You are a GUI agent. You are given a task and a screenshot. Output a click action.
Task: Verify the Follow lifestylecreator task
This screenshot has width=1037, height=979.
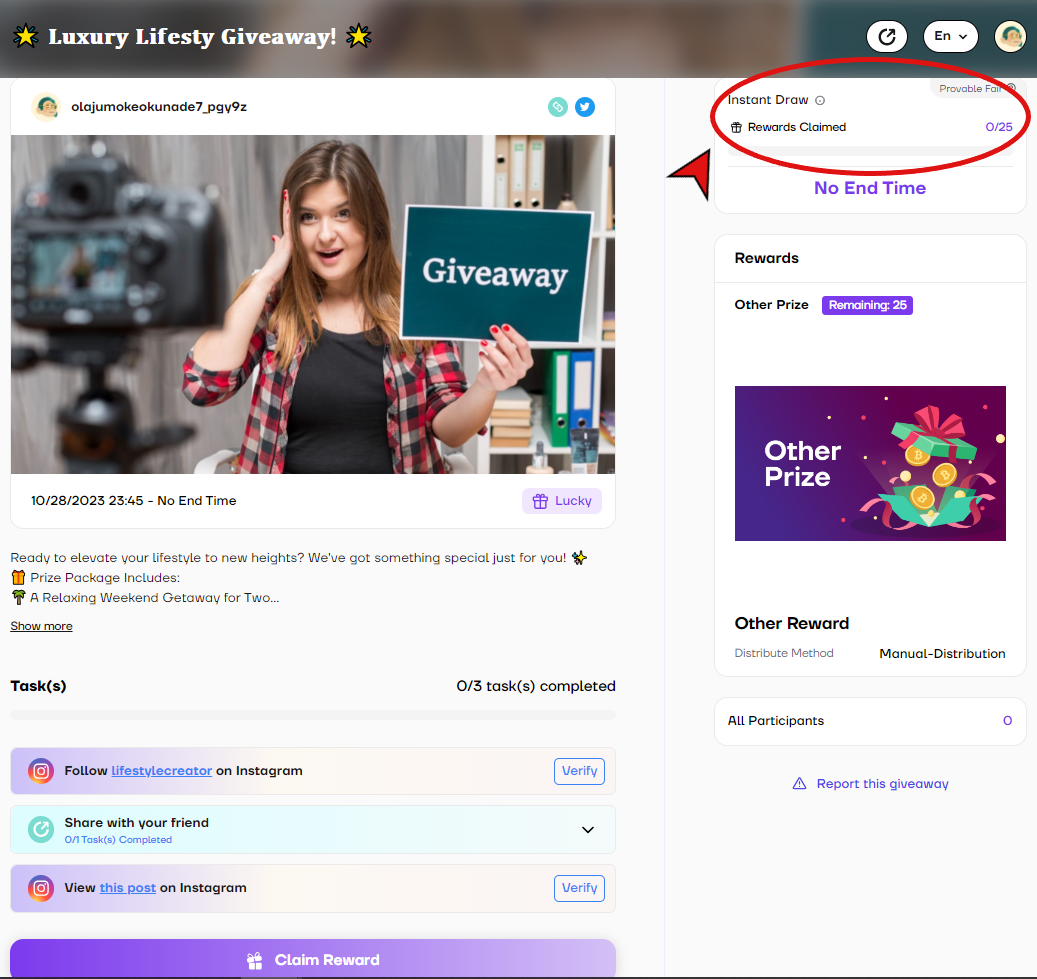point(579,771)
